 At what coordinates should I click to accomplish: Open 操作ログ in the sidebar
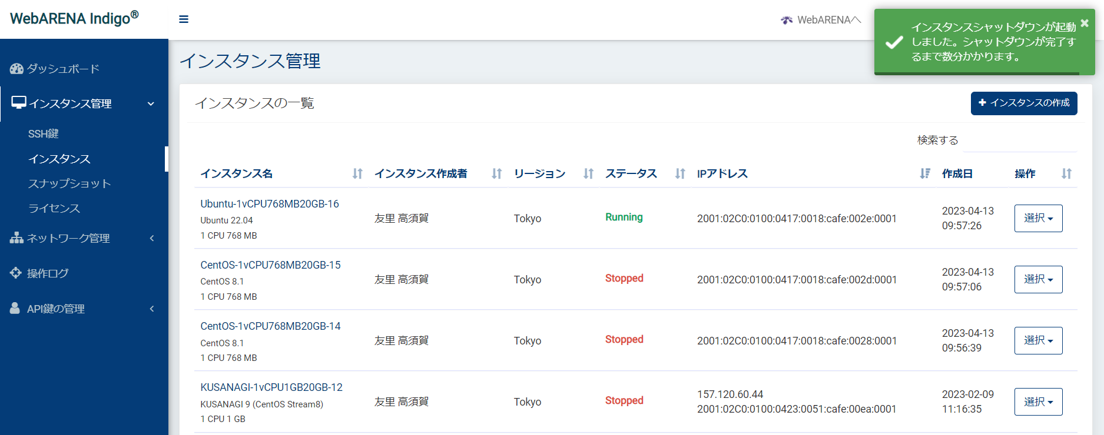tap(48, 273)
